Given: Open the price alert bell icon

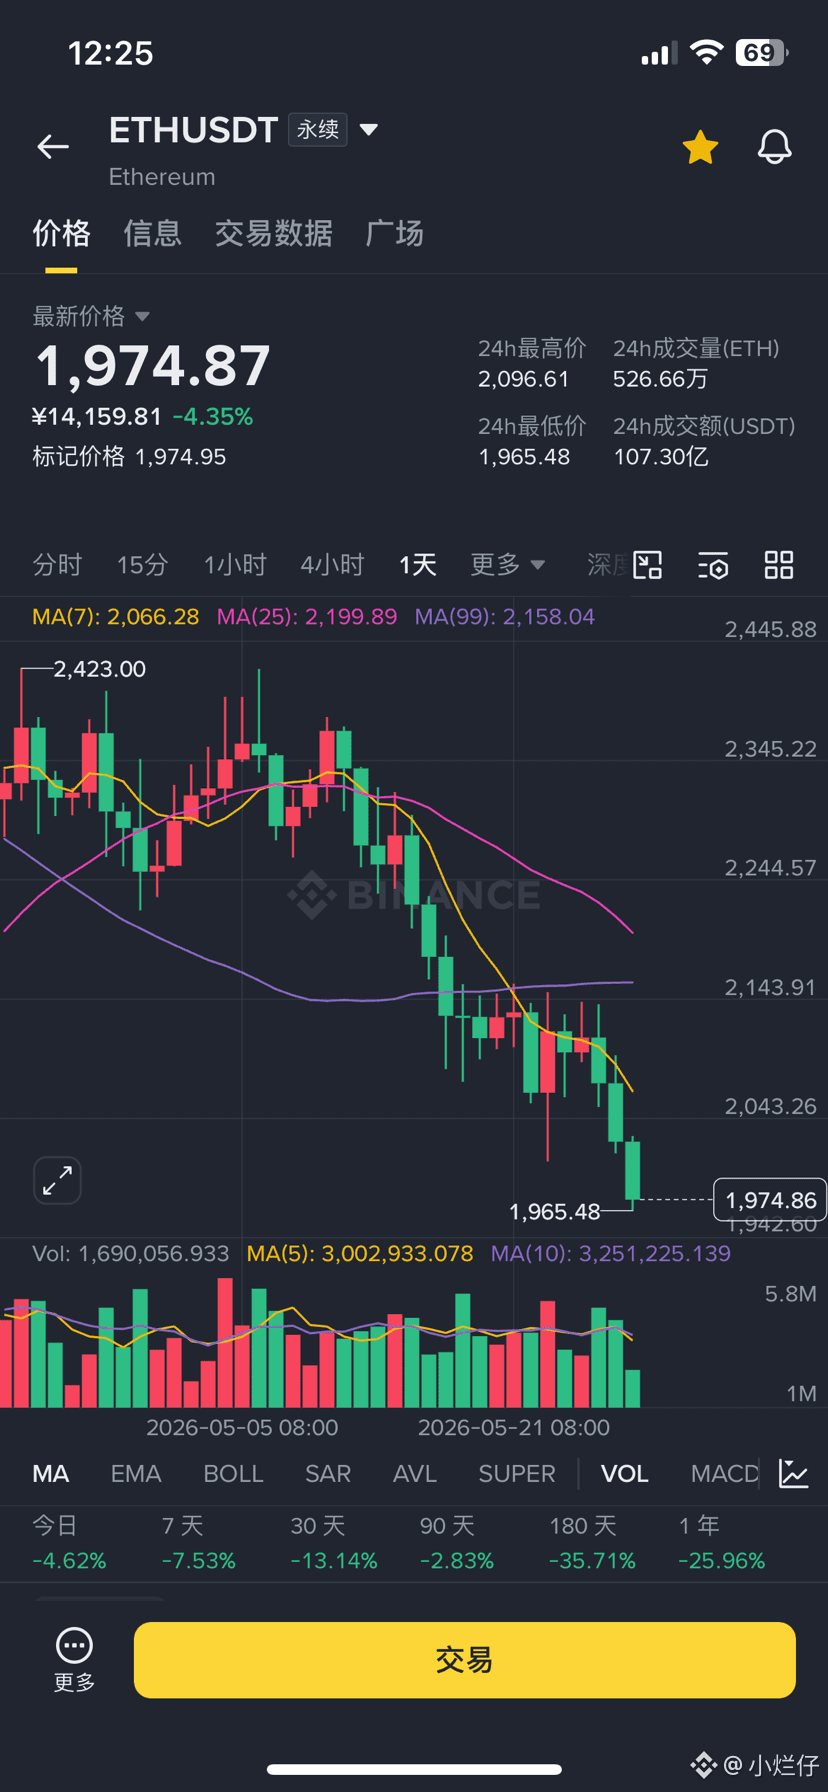Looking at the screenshot, I should [774, 147].
